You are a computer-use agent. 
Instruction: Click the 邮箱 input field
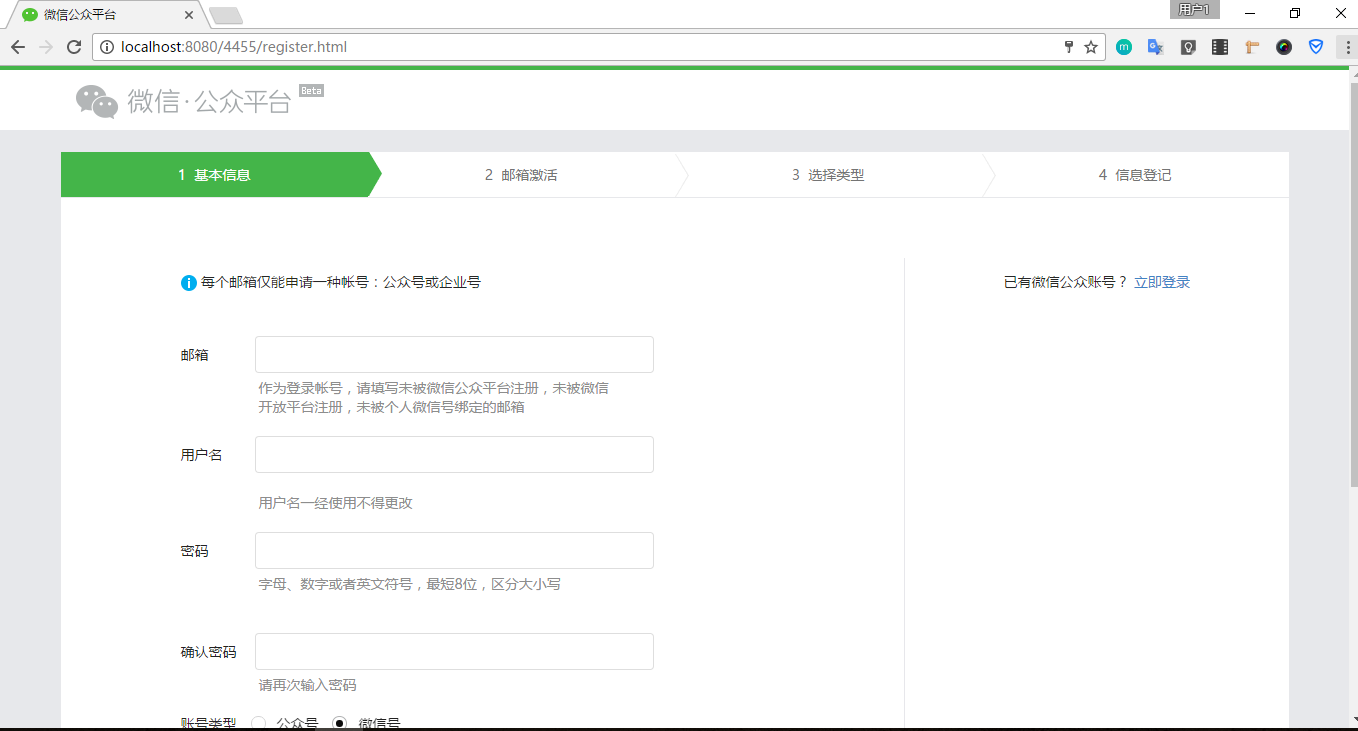[x=454, y=355]
